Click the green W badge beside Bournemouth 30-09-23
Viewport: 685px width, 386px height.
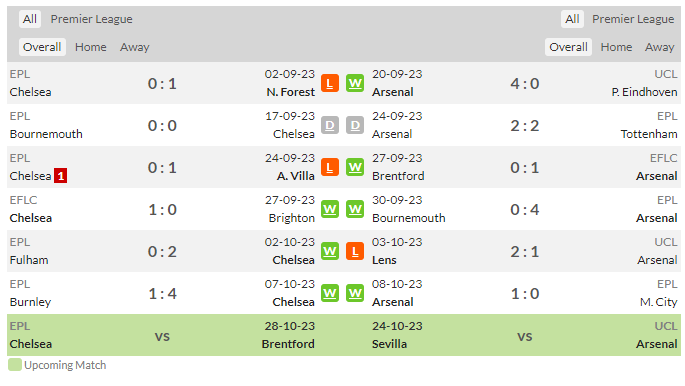point(355,209)
